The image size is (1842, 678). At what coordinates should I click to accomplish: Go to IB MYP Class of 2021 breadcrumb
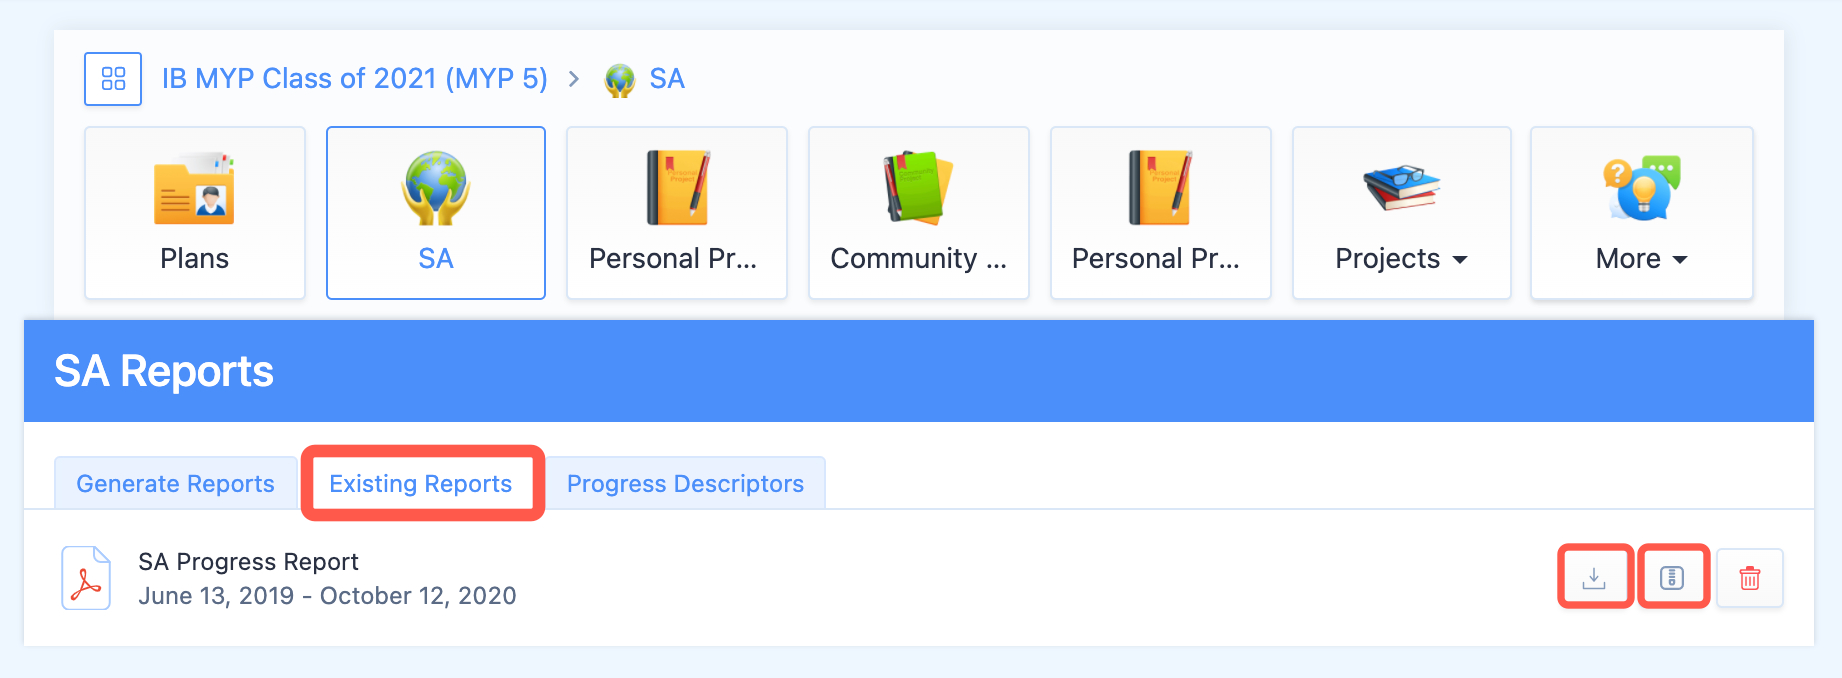click(355, 79)
